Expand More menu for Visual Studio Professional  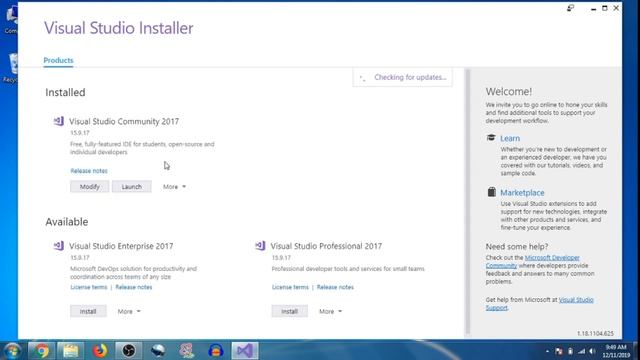[331, 311]
